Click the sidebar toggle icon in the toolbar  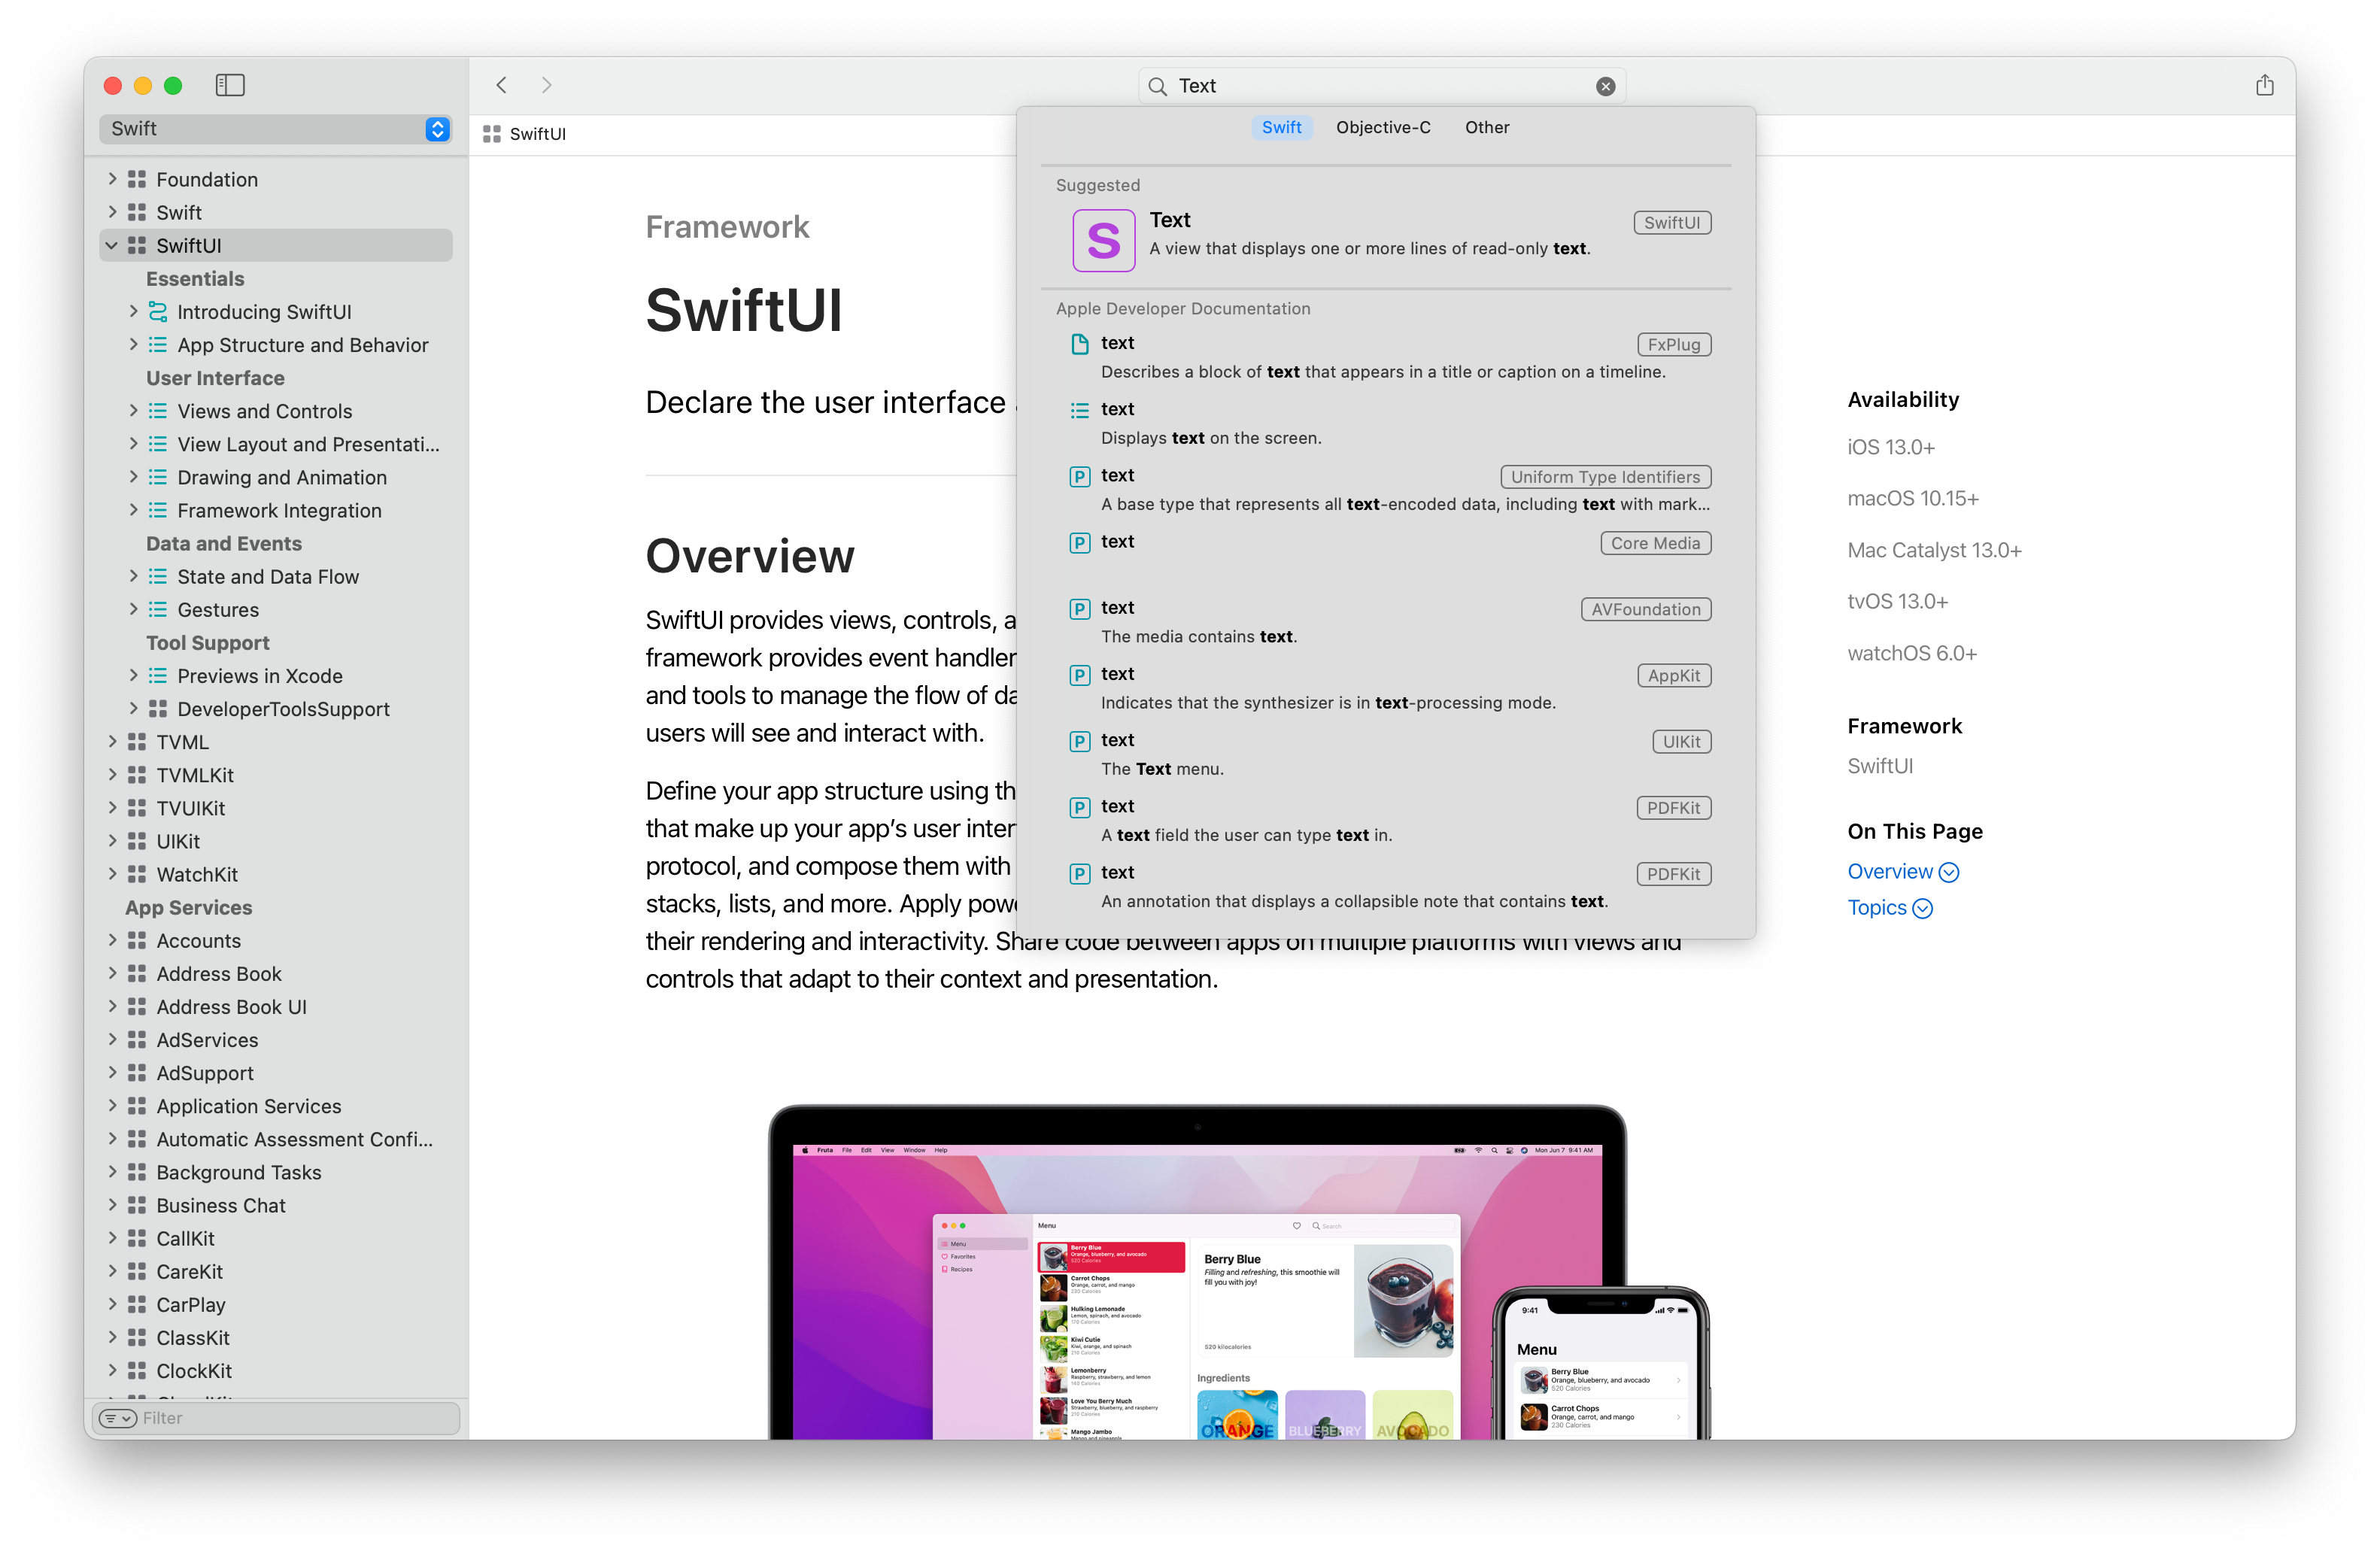coord(229,85)
